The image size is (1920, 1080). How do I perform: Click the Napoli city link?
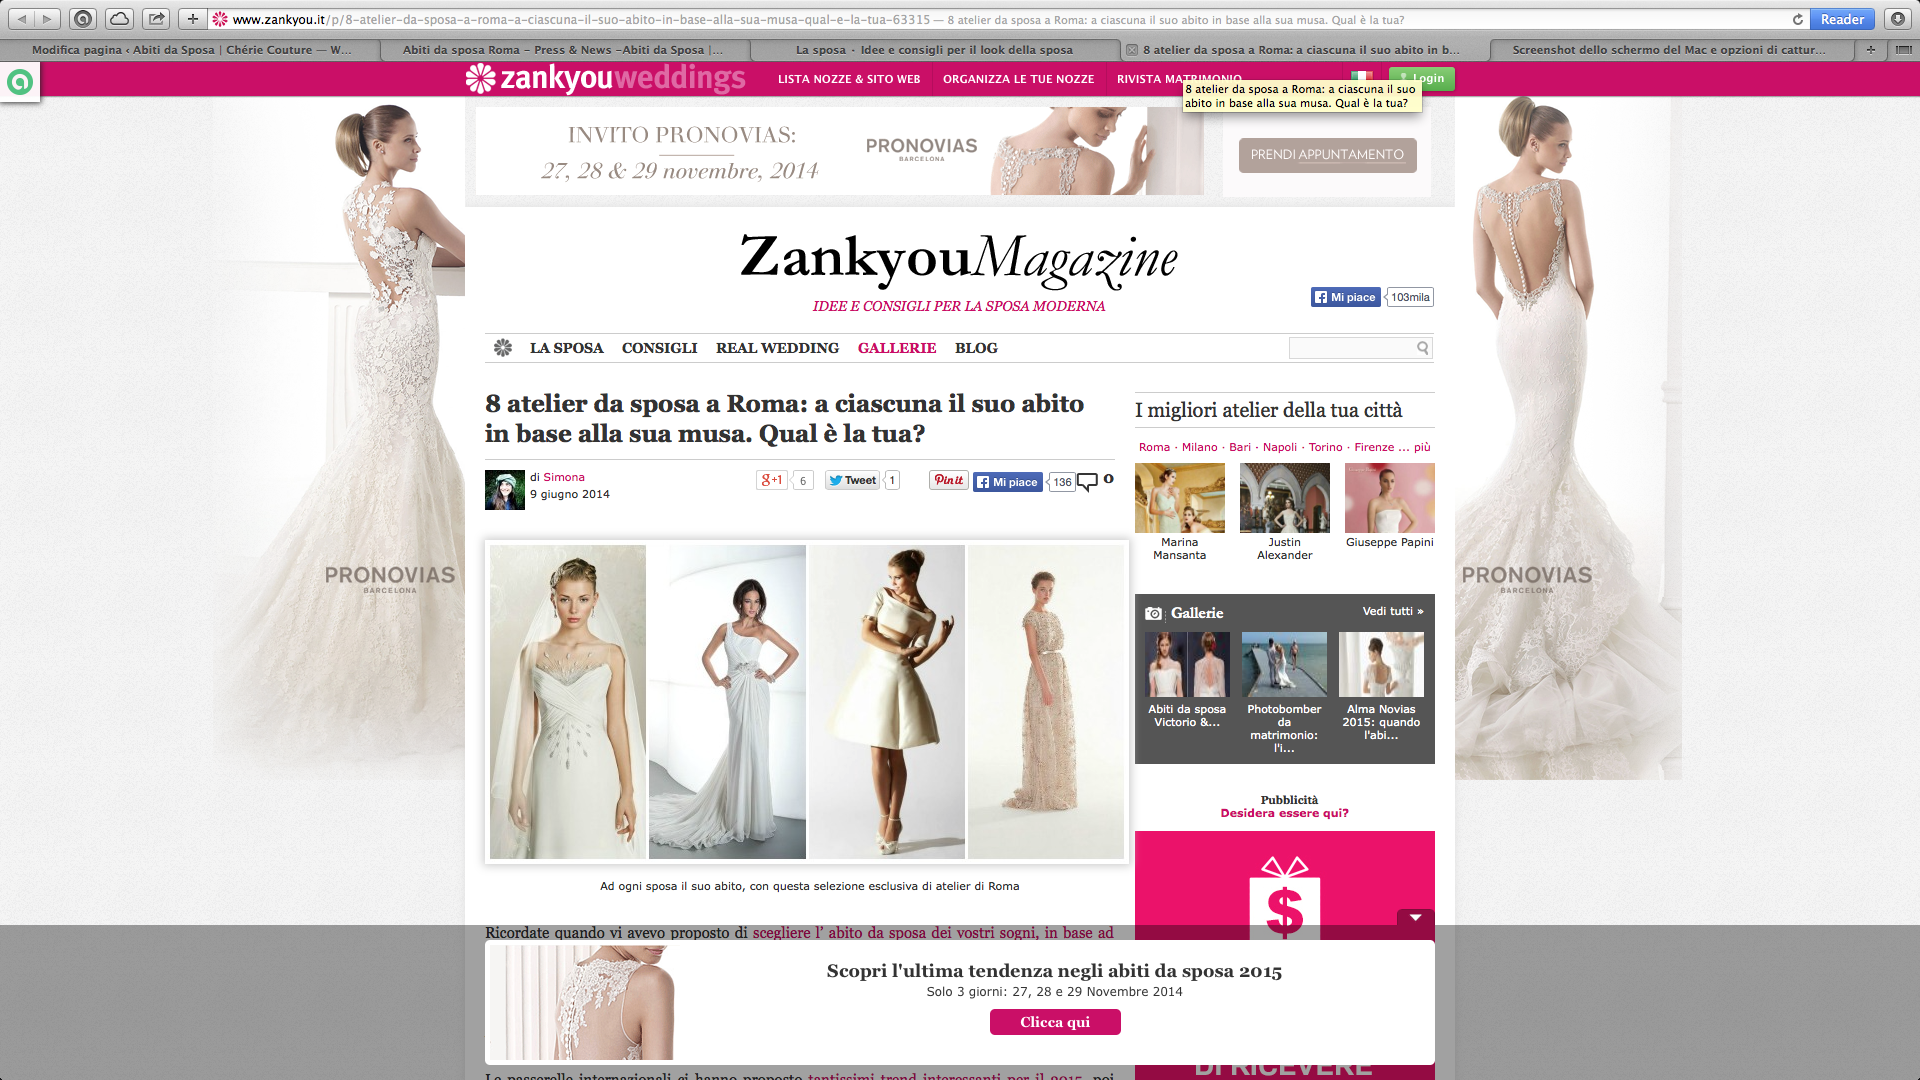coord(1280,447)
